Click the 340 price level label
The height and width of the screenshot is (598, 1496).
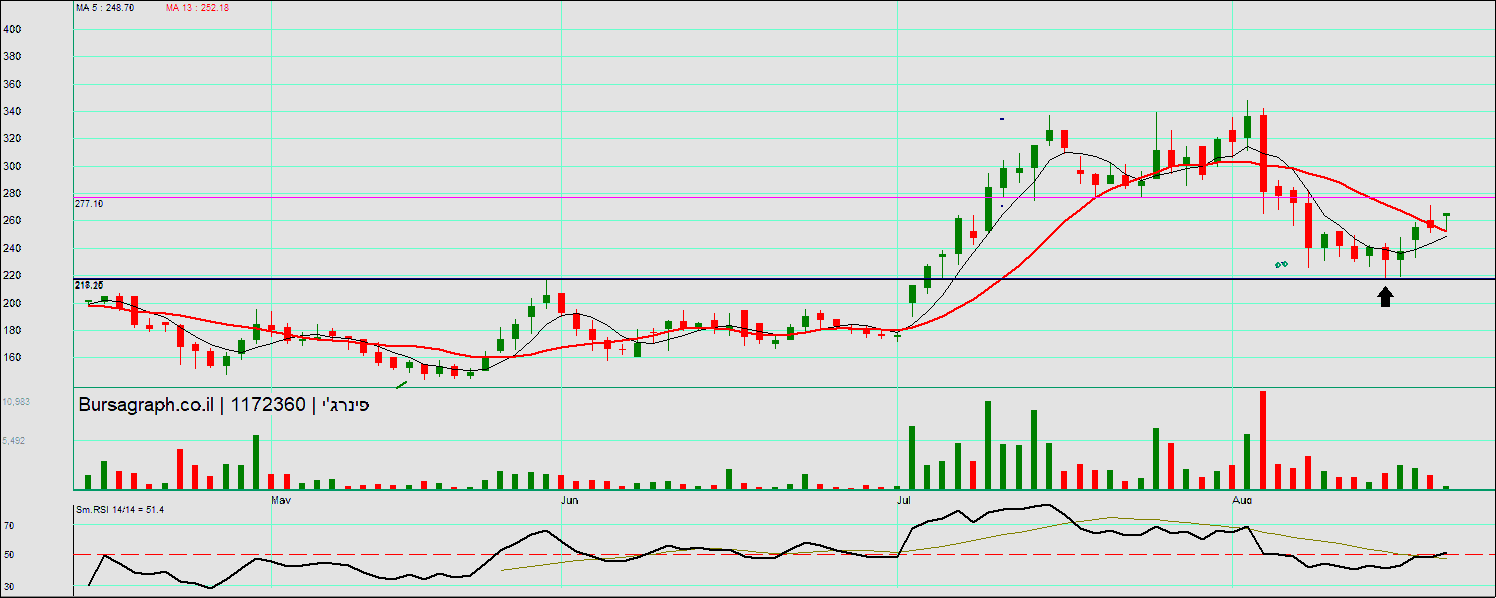[x=13, y=111]
